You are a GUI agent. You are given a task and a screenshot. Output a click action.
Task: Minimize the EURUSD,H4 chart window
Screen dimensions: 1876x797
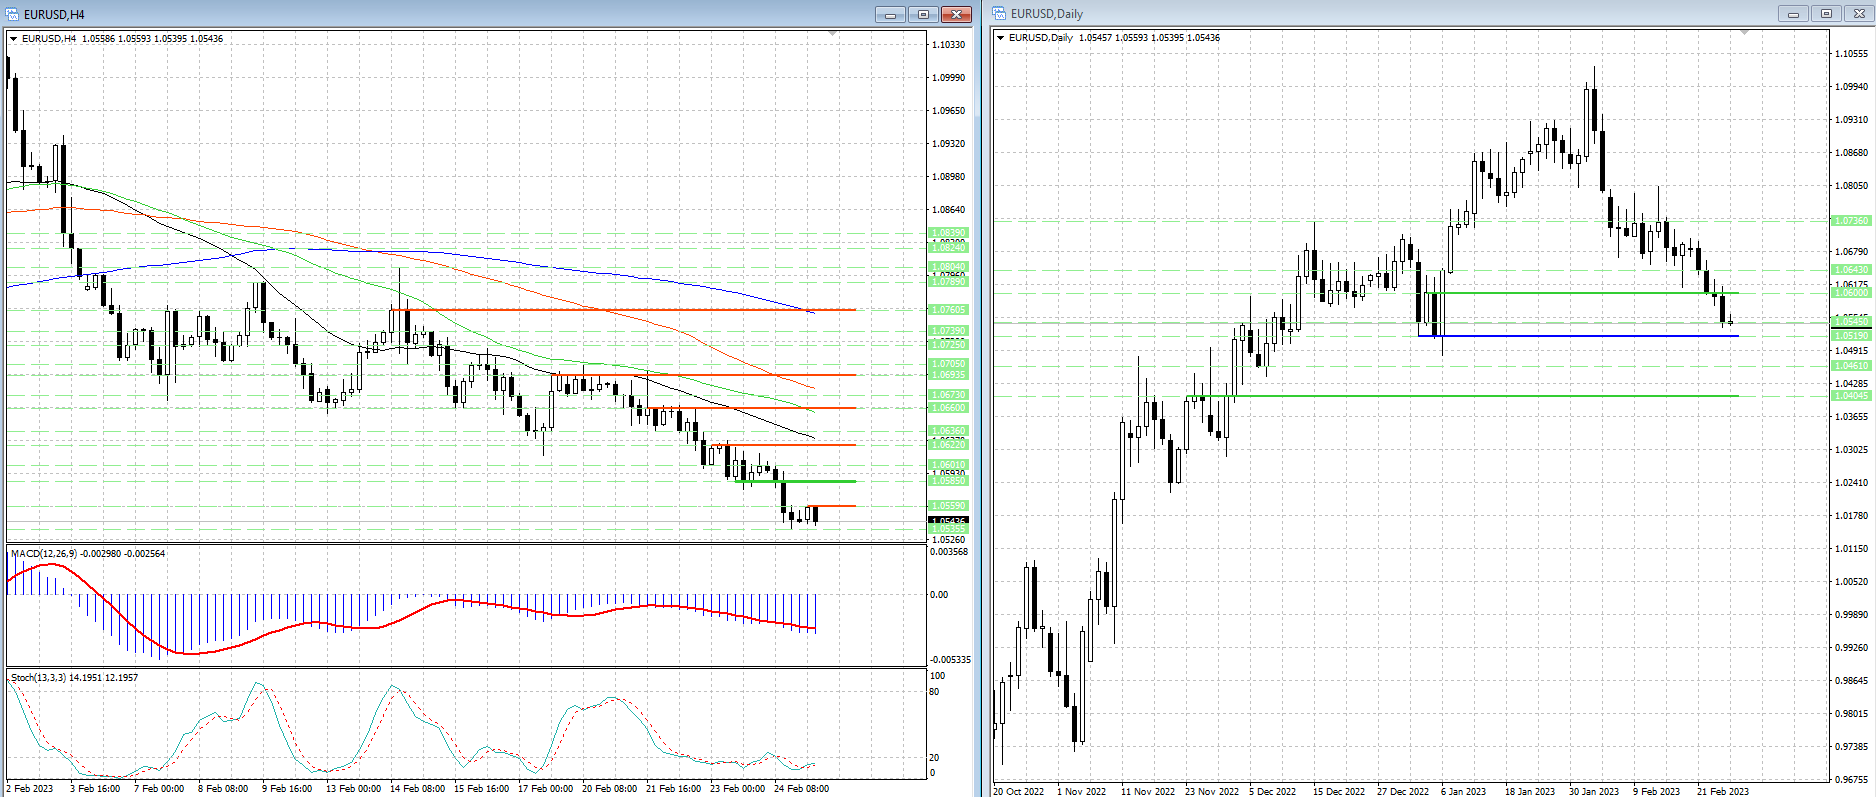pos(889,14)
